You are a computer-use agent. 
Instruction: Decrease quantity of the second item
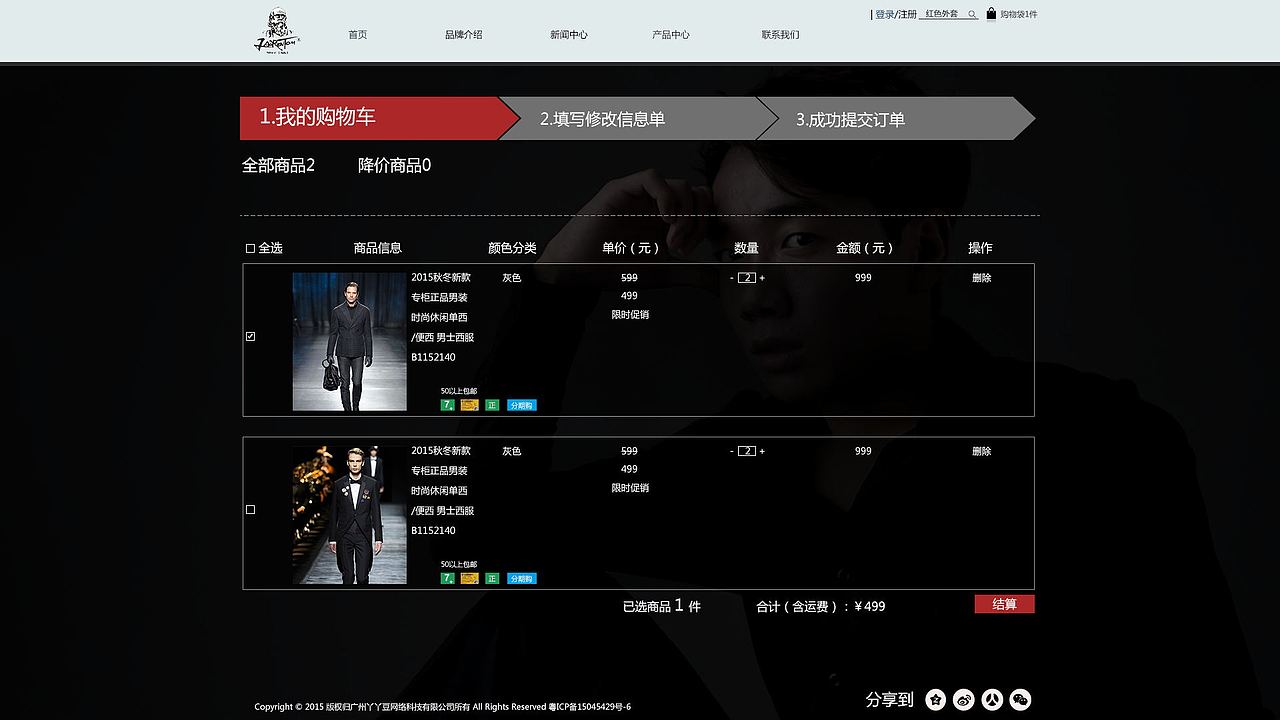tap(731, 451)
